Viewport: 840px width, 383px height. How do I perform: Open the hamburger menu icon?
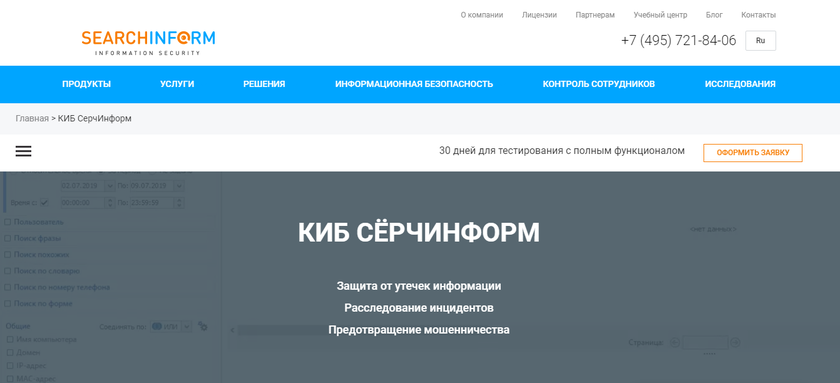[24, 152]
